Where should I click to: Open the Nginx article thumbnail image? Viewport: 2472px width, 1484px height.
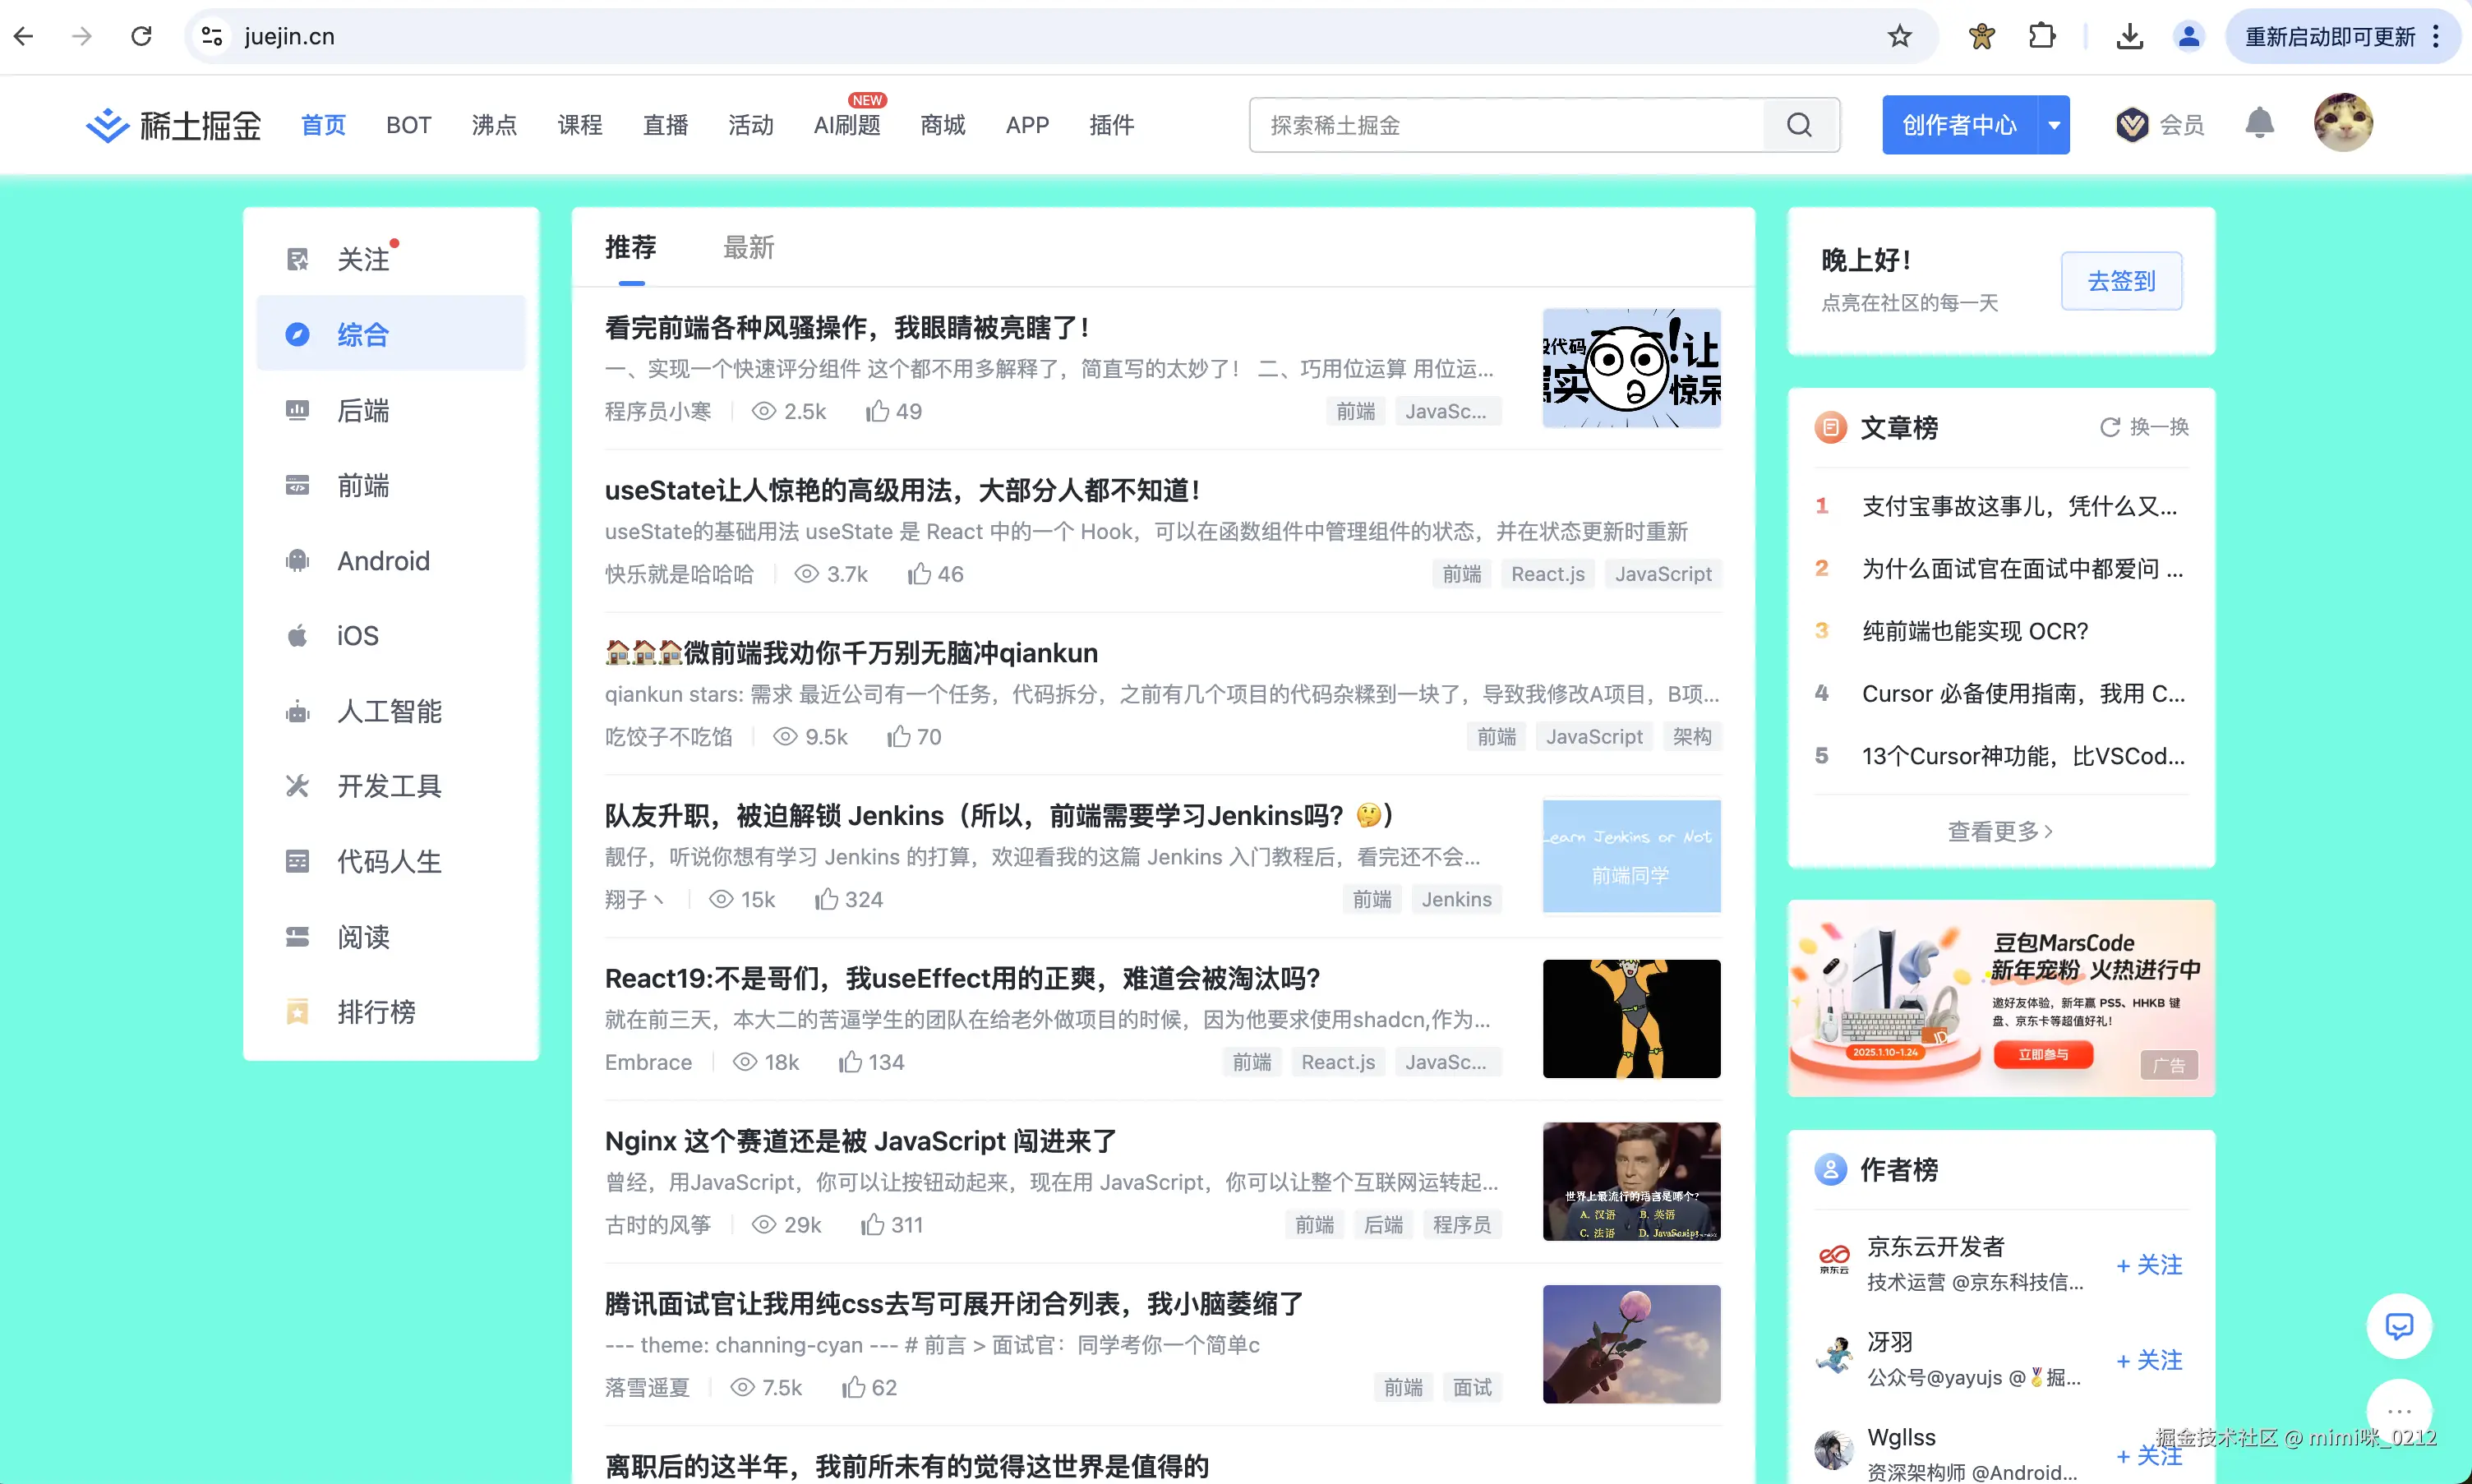pyautogui.click(x=1631, y=1181)
